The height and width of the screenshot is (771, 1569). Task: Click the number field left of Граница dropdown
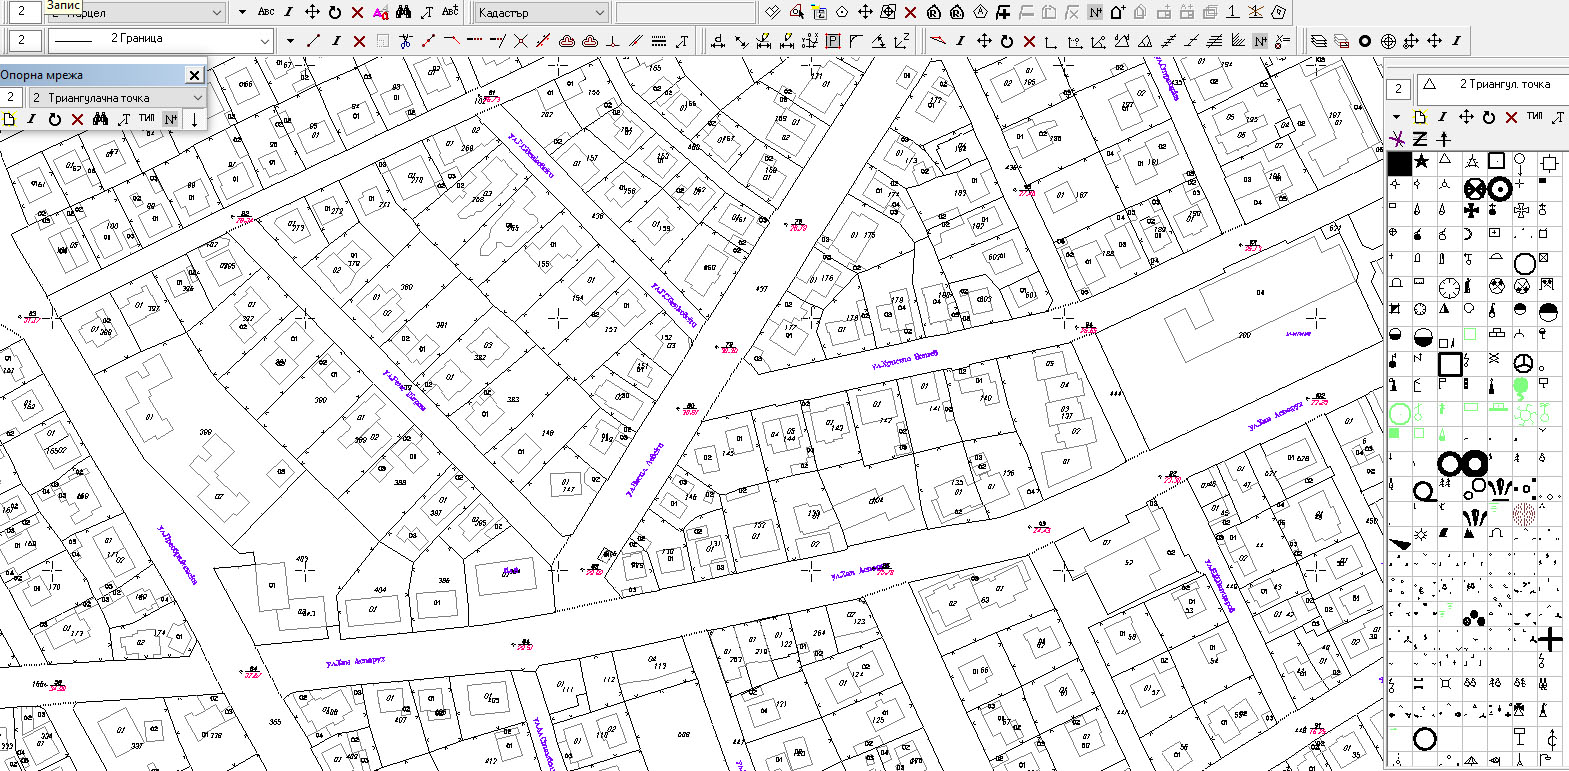(24, 41)
